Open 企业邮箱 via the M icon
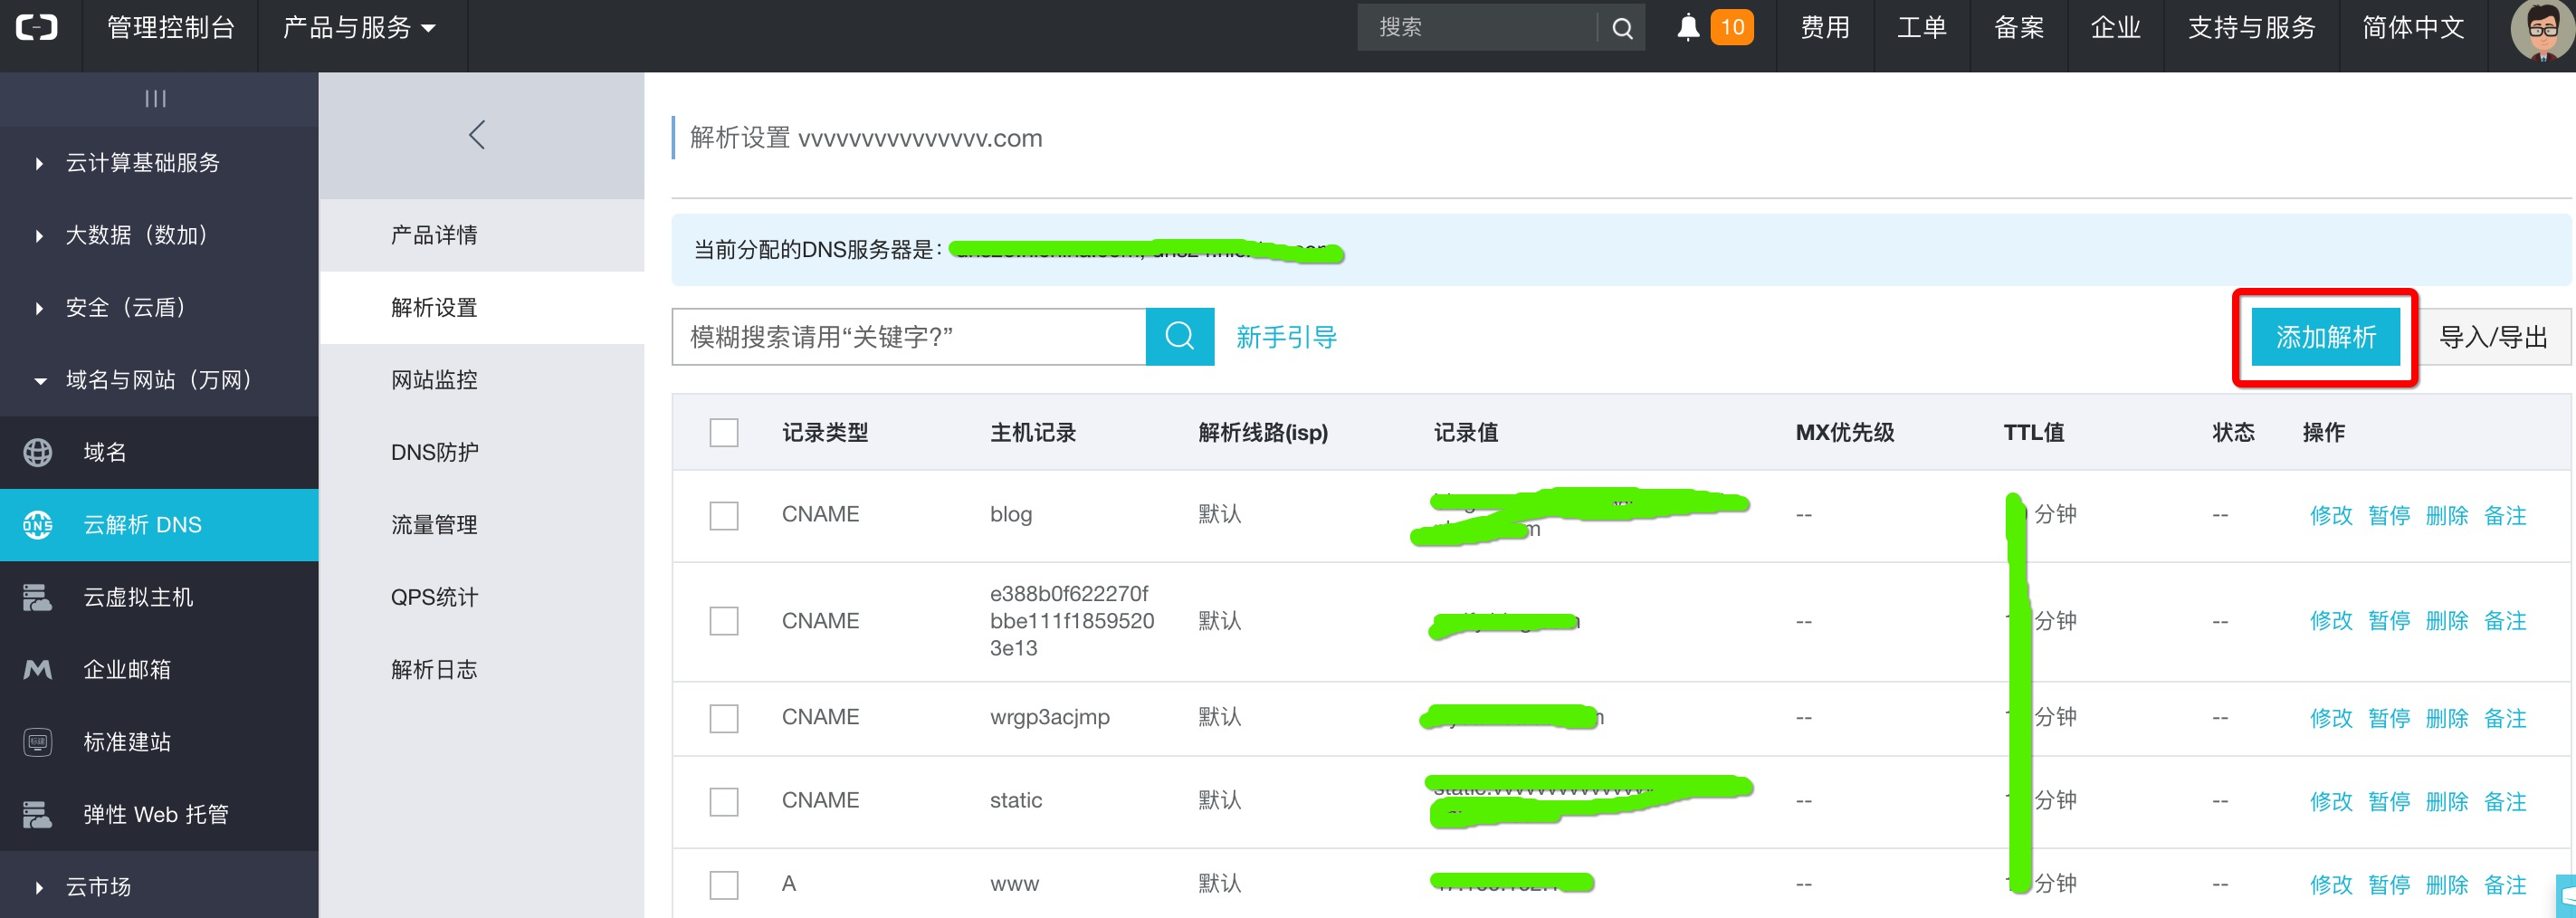The height and width of the screenshot is (918, 2576). 37,669
